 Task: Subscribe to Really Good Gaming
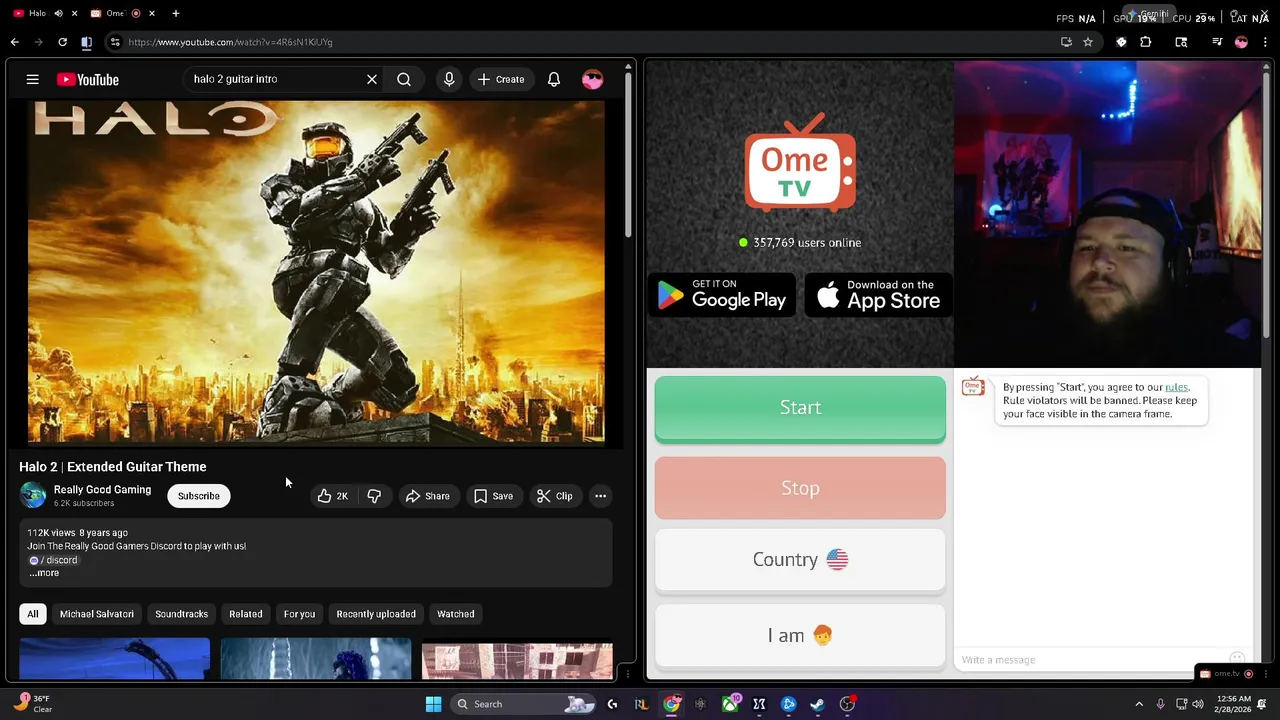(199, 496)
